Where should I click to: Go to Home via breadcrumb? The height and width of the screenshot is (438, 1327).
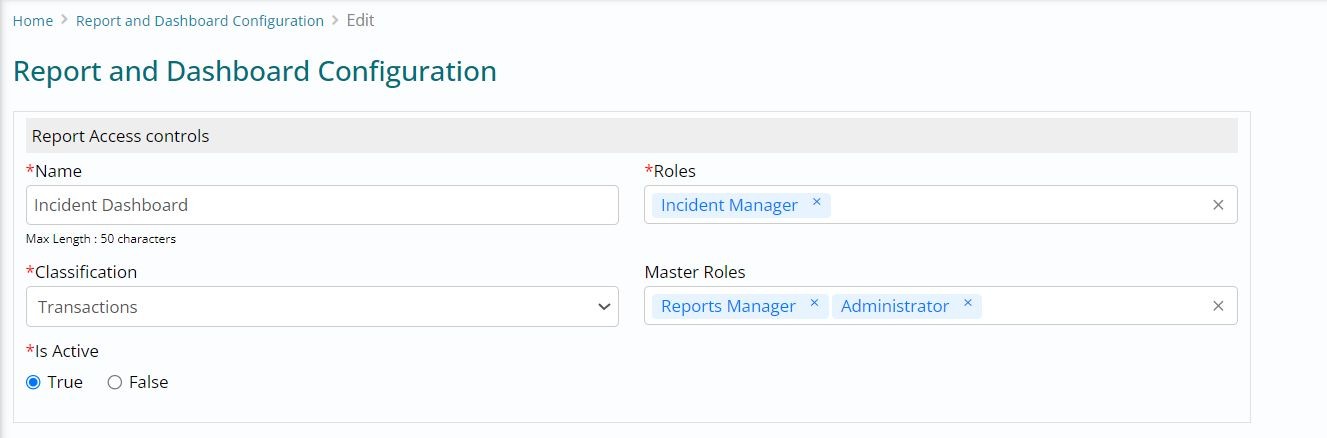tap(33, 21)
